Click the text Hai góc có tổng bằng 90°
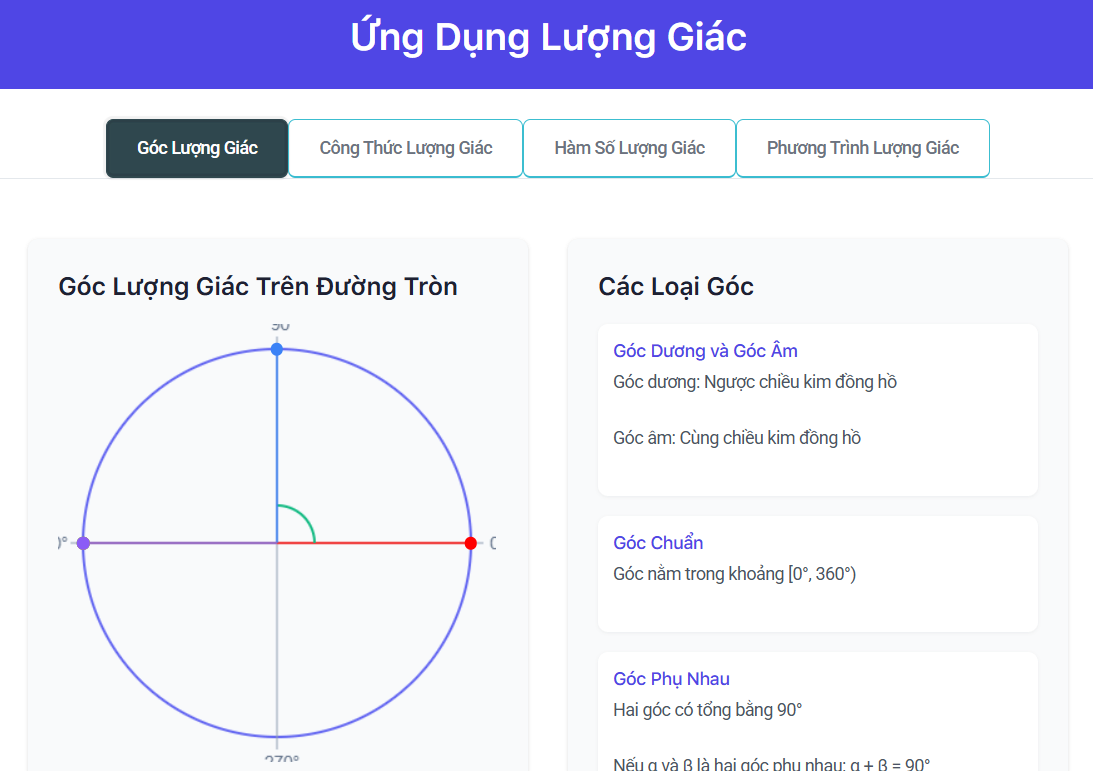Viewport: 1093px width, 771px height. point(708,710)
